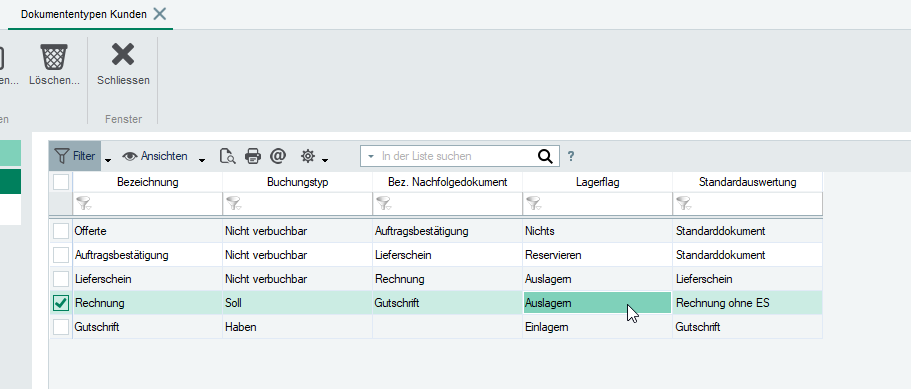Click the Buchungstyp column filter funnel
The width and height of the screenshot is (911, 389).
[234, 203]
